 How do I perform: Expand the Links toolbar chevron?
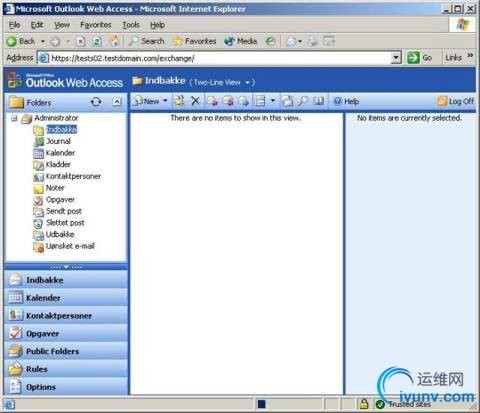pyautogui.click(x=470, y=56)
